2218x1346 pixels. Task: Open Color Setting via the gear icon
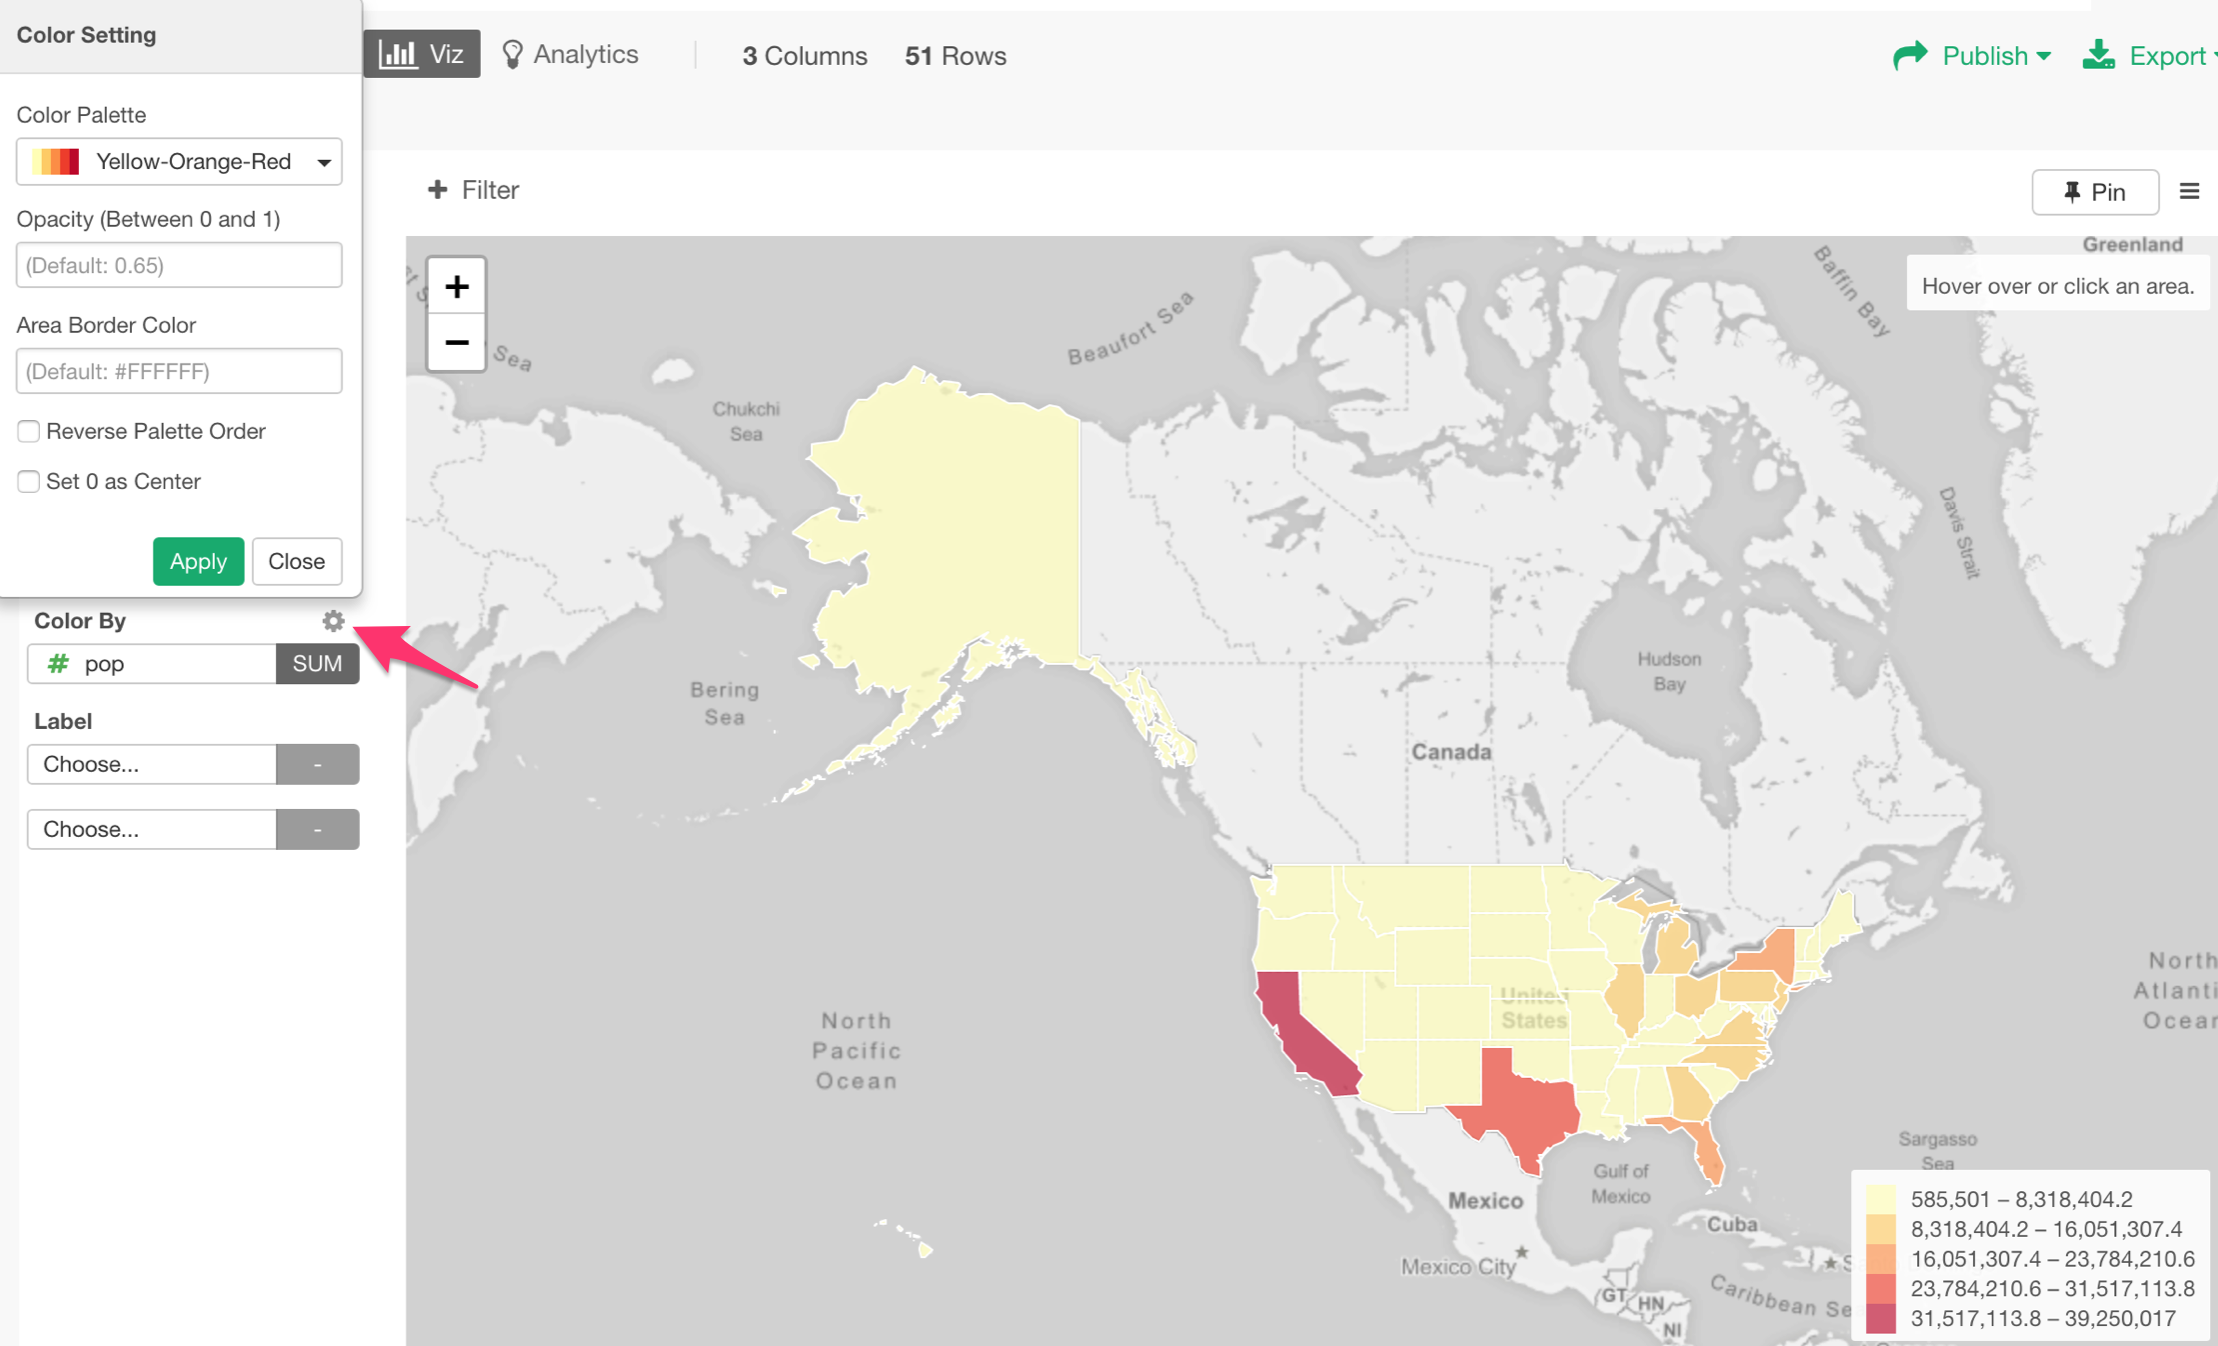click(333, 620)
